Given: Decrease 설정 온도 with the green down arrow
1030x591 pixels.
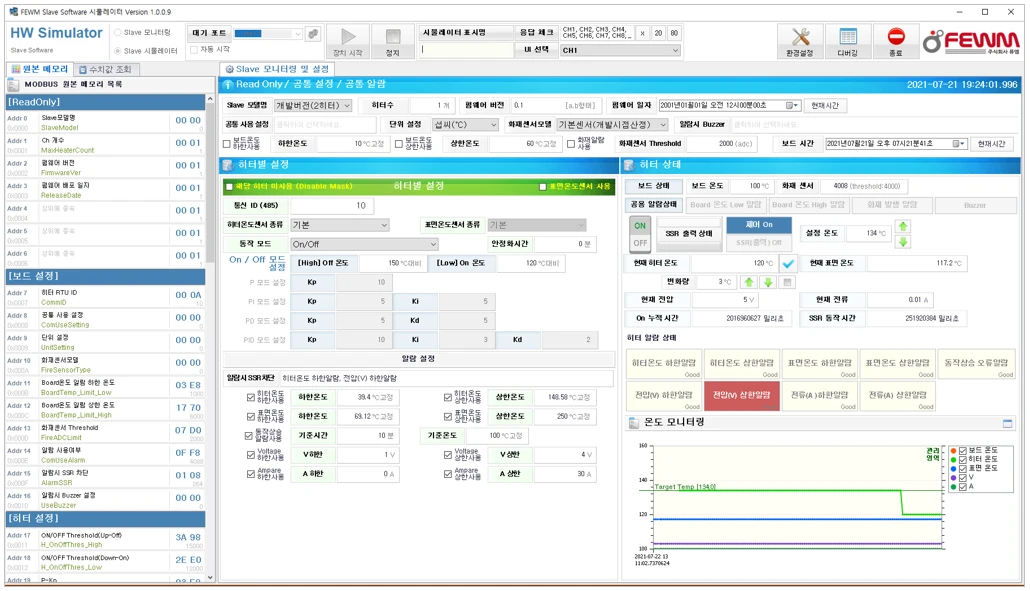Looking at the screenshot, I should tap(903, 242).
